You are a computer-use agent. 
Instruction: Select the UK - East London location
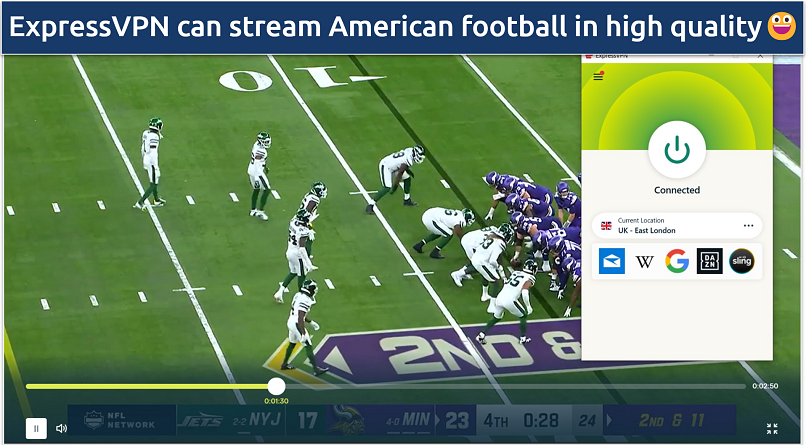[x=676, y=226]
